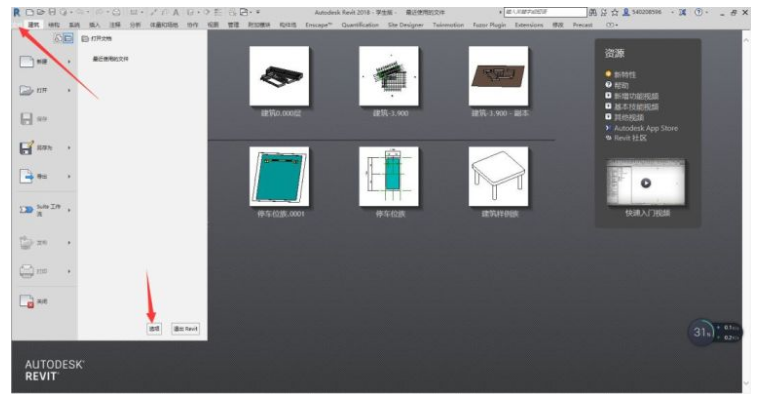
Task: Click the Help question mark icon
Action: click(698, 12)
